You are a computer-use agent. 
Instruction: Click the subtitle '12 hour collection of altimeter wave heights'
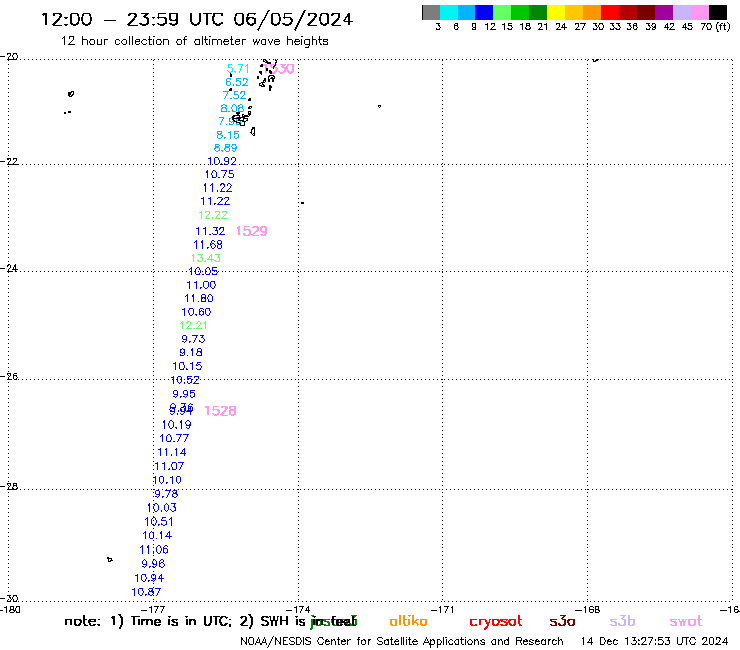[x=194, y=41]
